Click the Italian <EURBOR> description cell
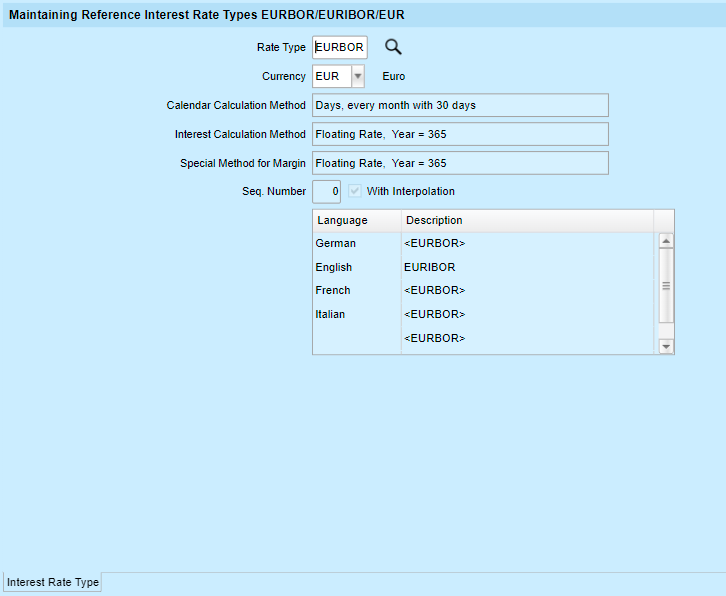This screenshot has width=726, height=596. [x=527, y=314]
